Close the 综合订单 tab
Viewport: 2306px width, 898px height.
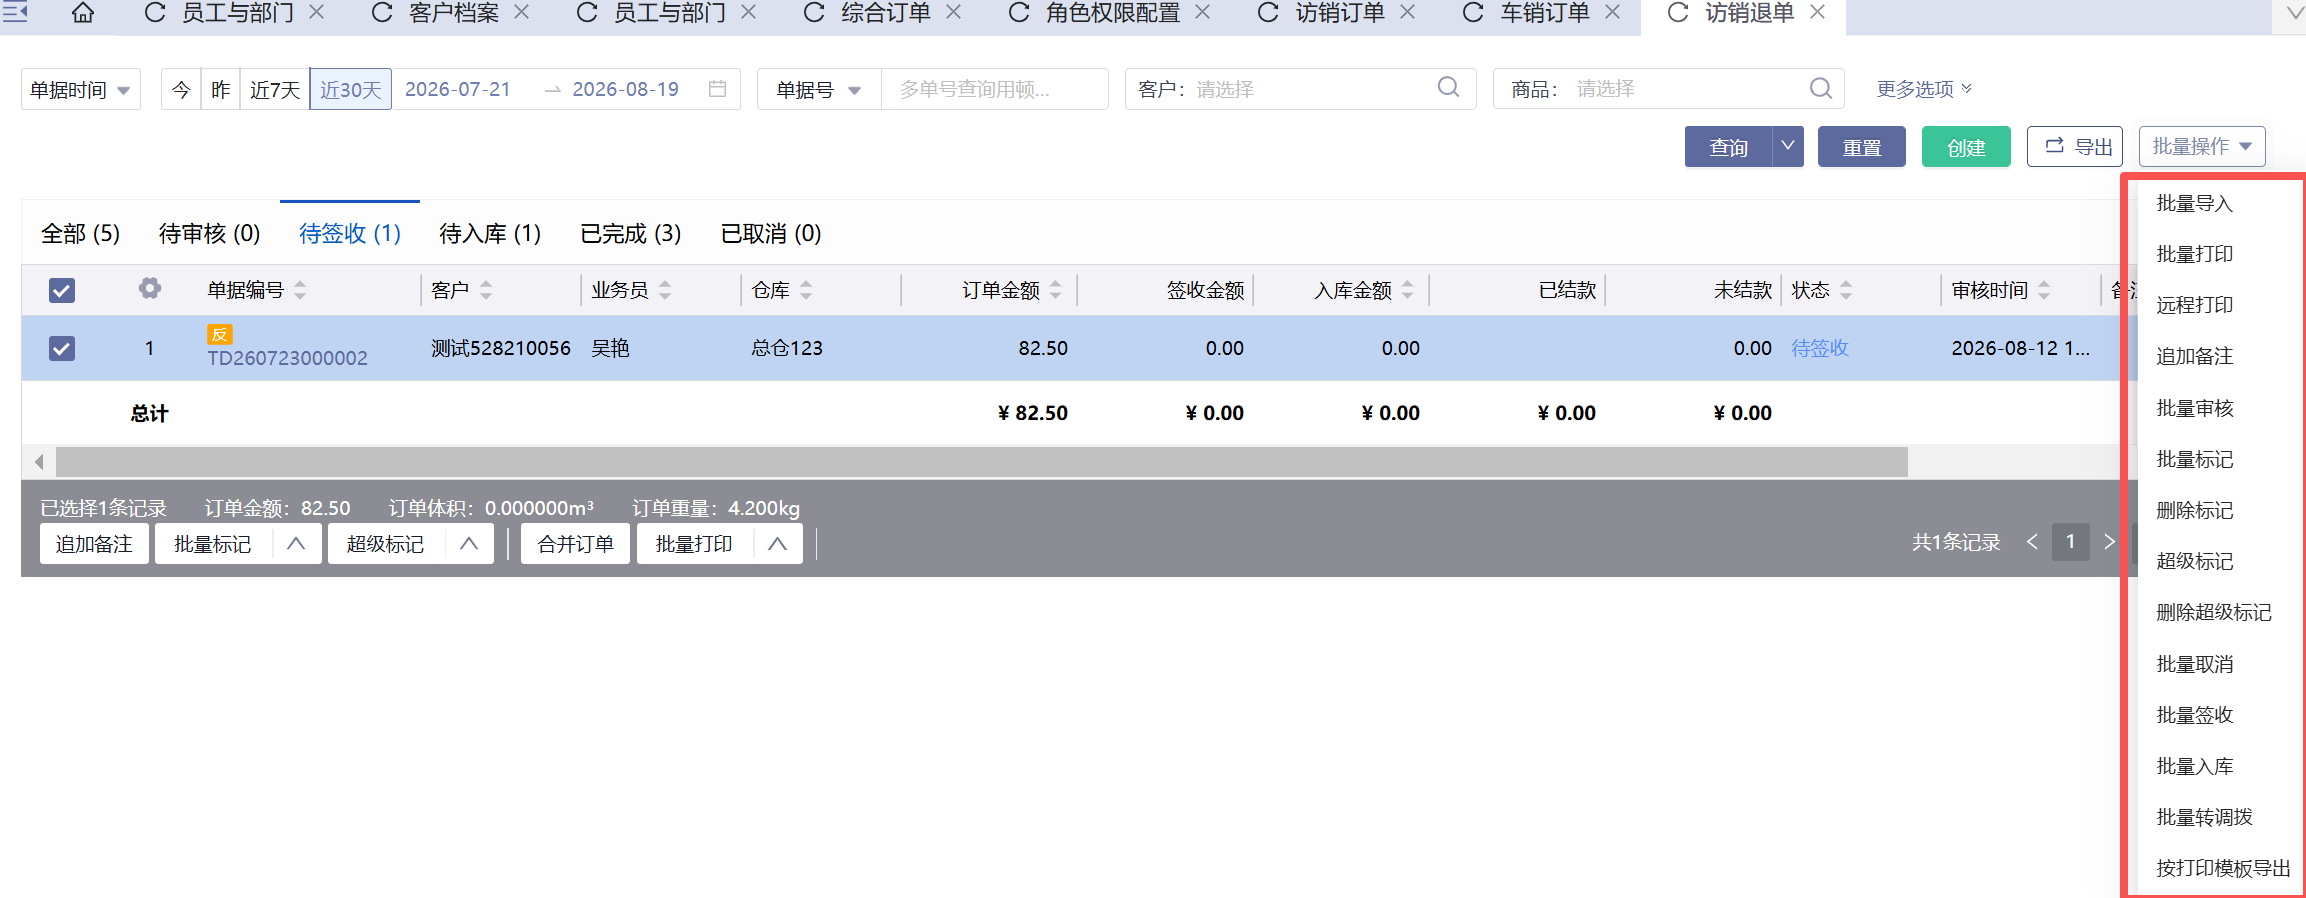pos(954,12)
